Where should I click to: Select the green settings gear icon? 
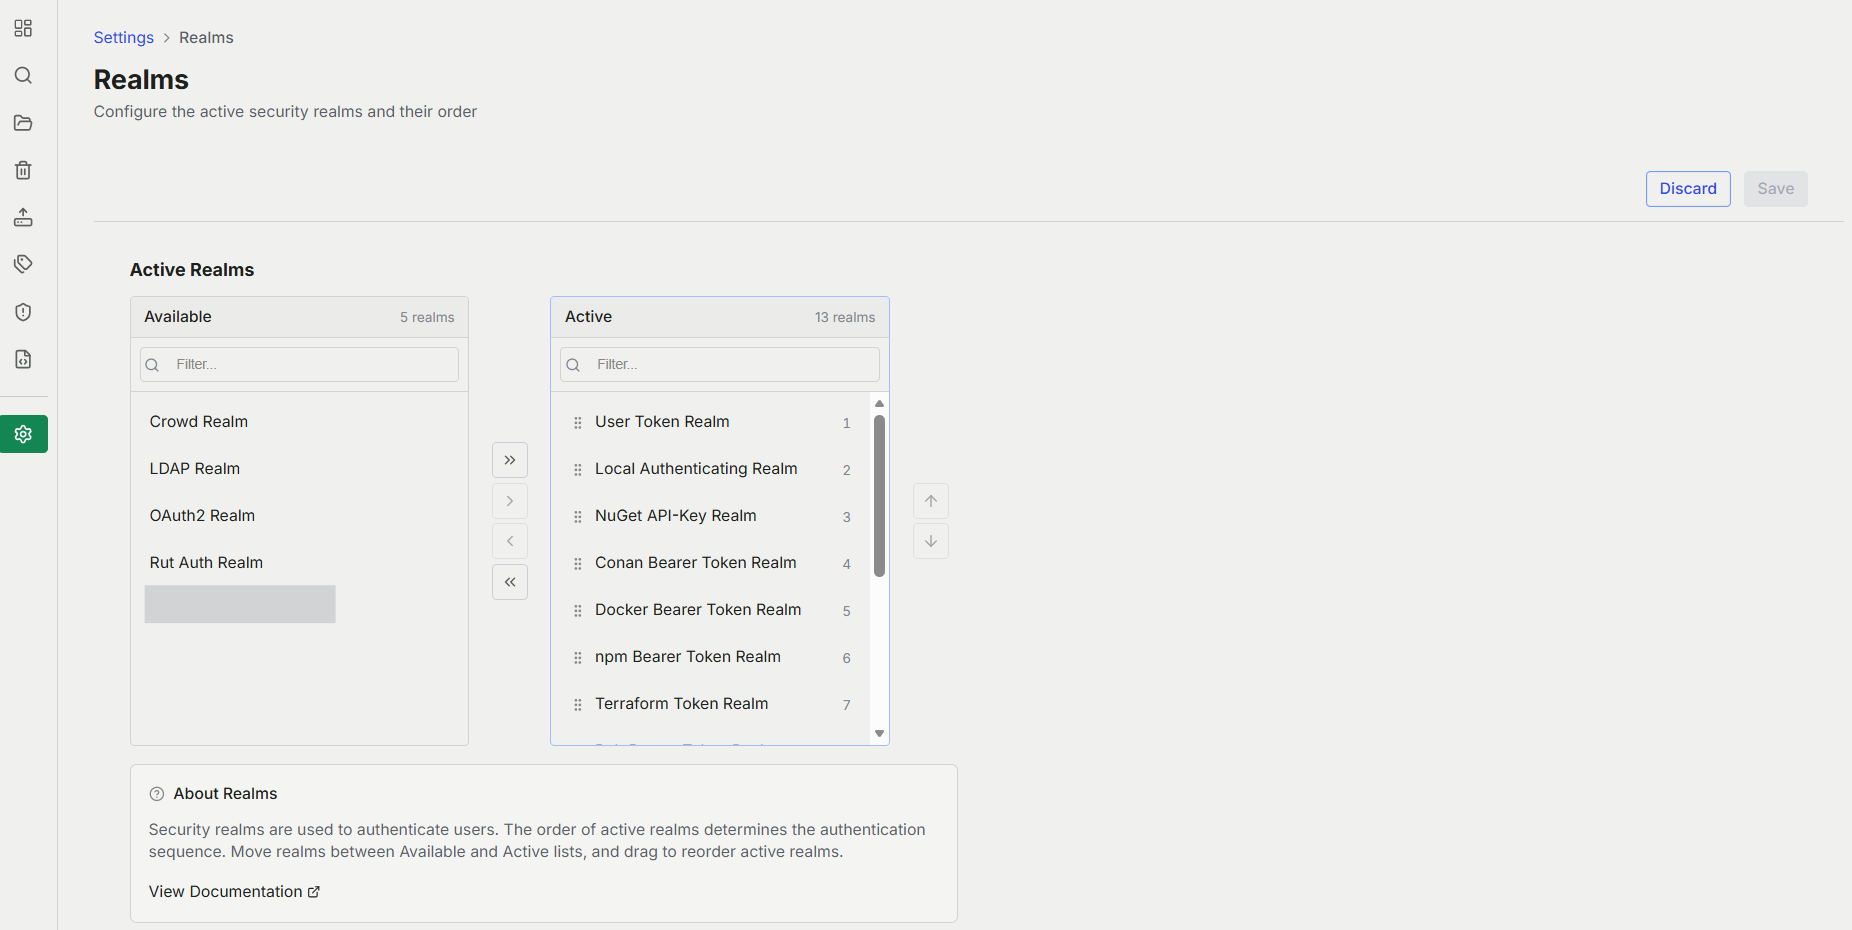click(x=24, y=434)
